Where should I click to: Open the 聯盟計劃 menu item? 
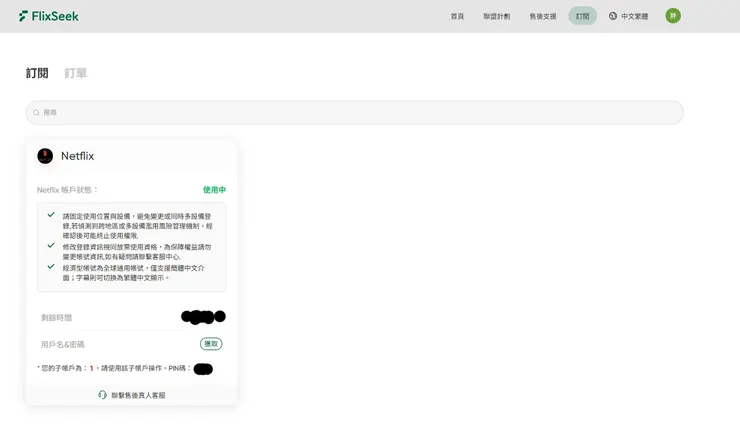tap(496, 16)
